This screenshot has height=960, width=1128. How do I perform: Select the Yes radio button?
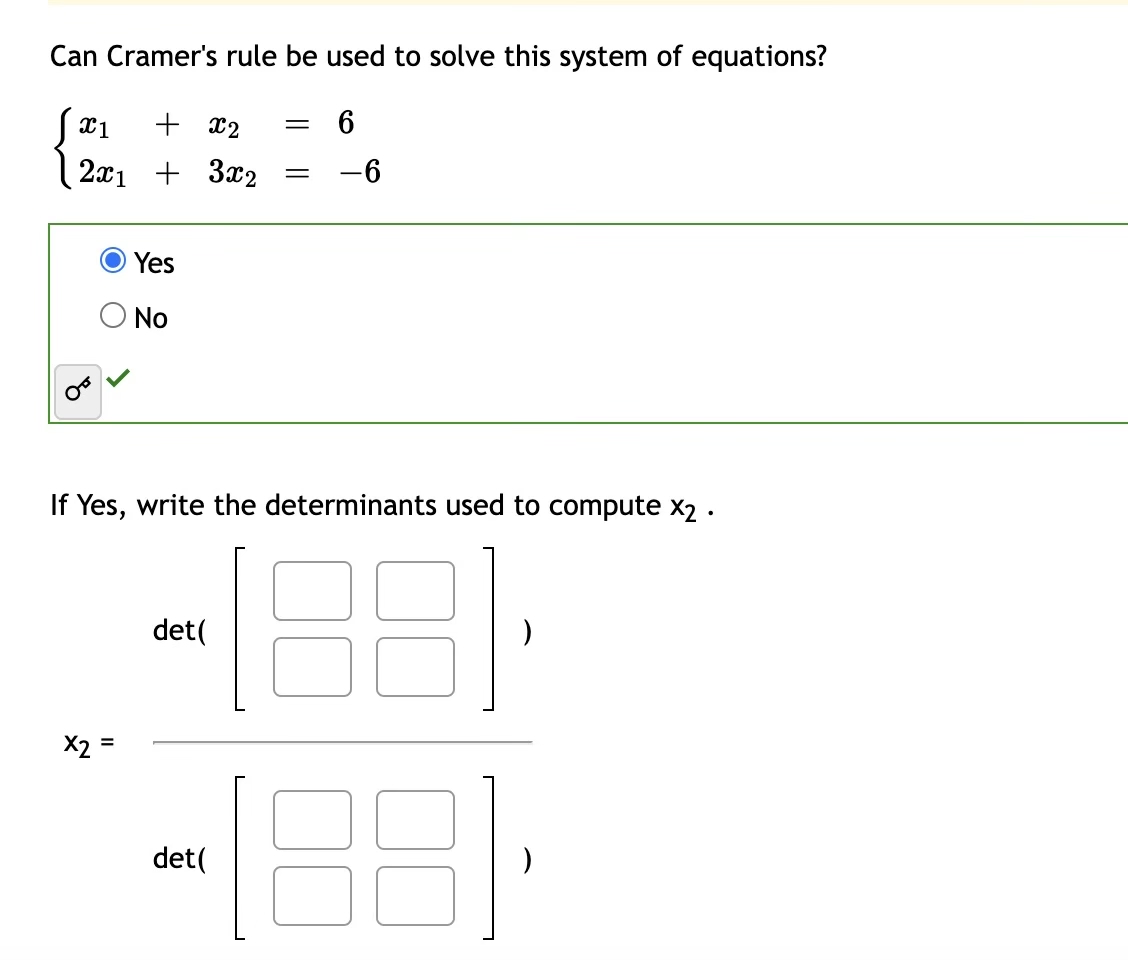tap(112, 262)
